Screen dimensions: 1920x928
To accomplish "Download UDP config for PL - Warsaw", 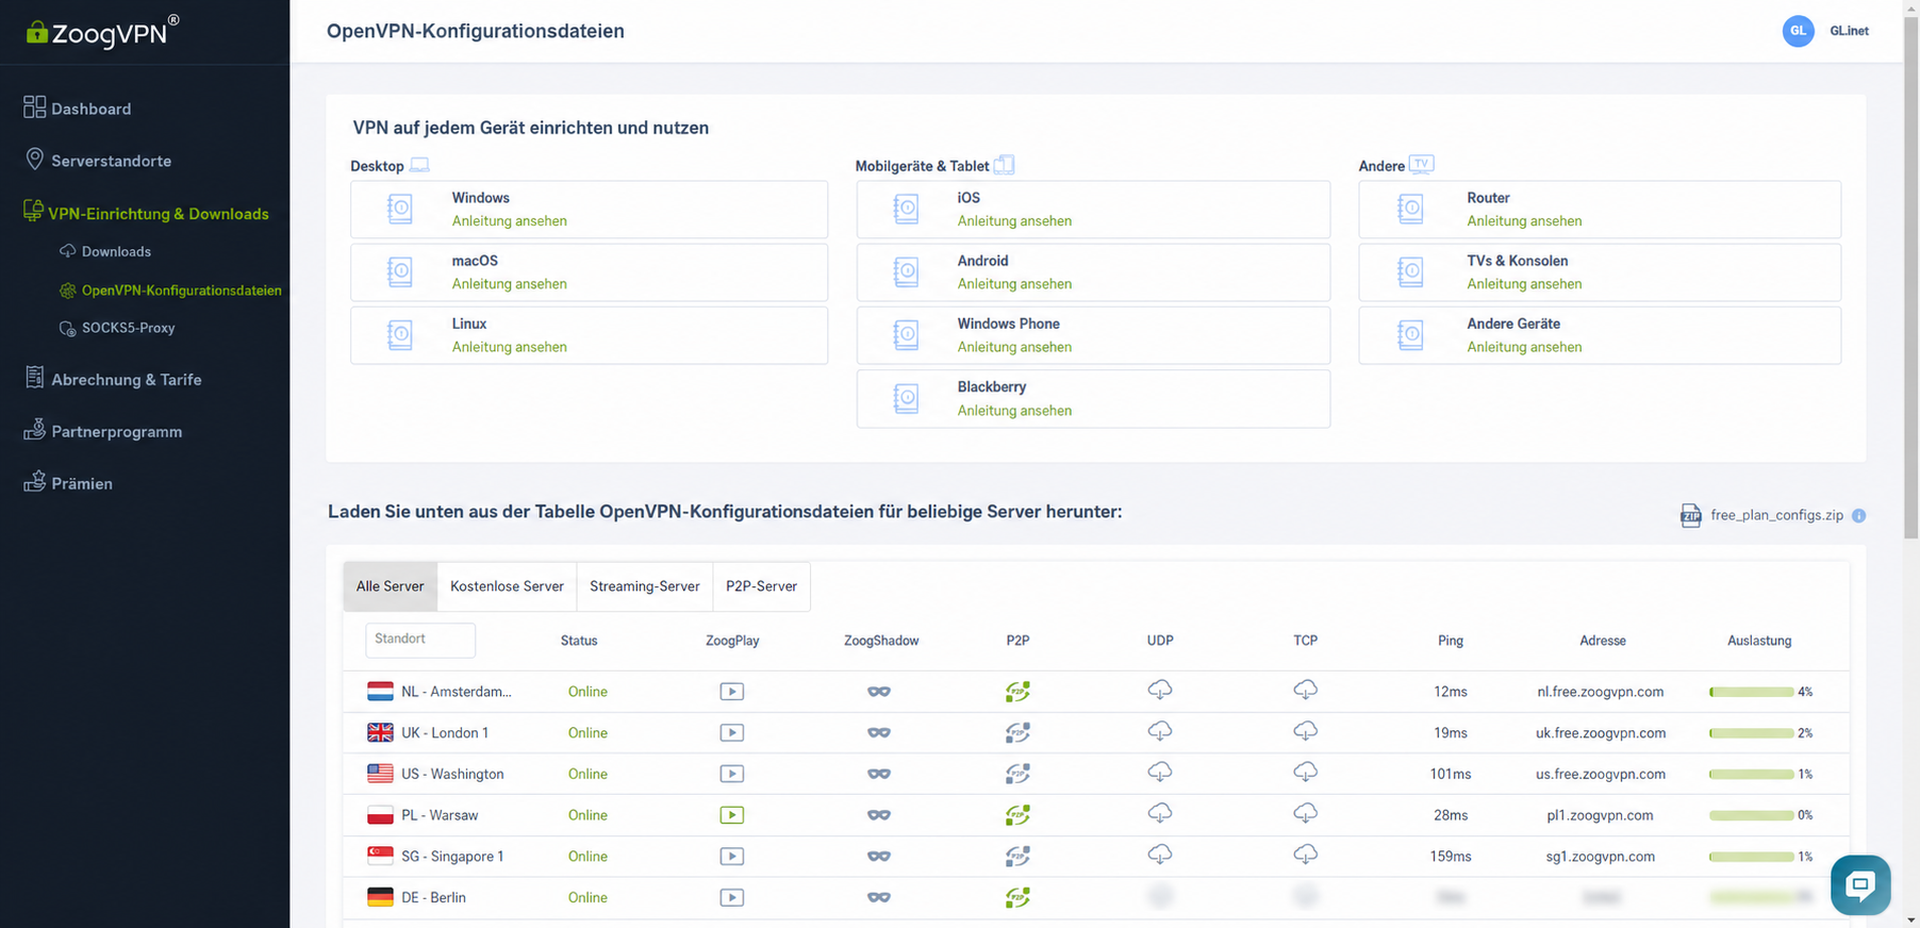I will click(x=1160, y=814).
